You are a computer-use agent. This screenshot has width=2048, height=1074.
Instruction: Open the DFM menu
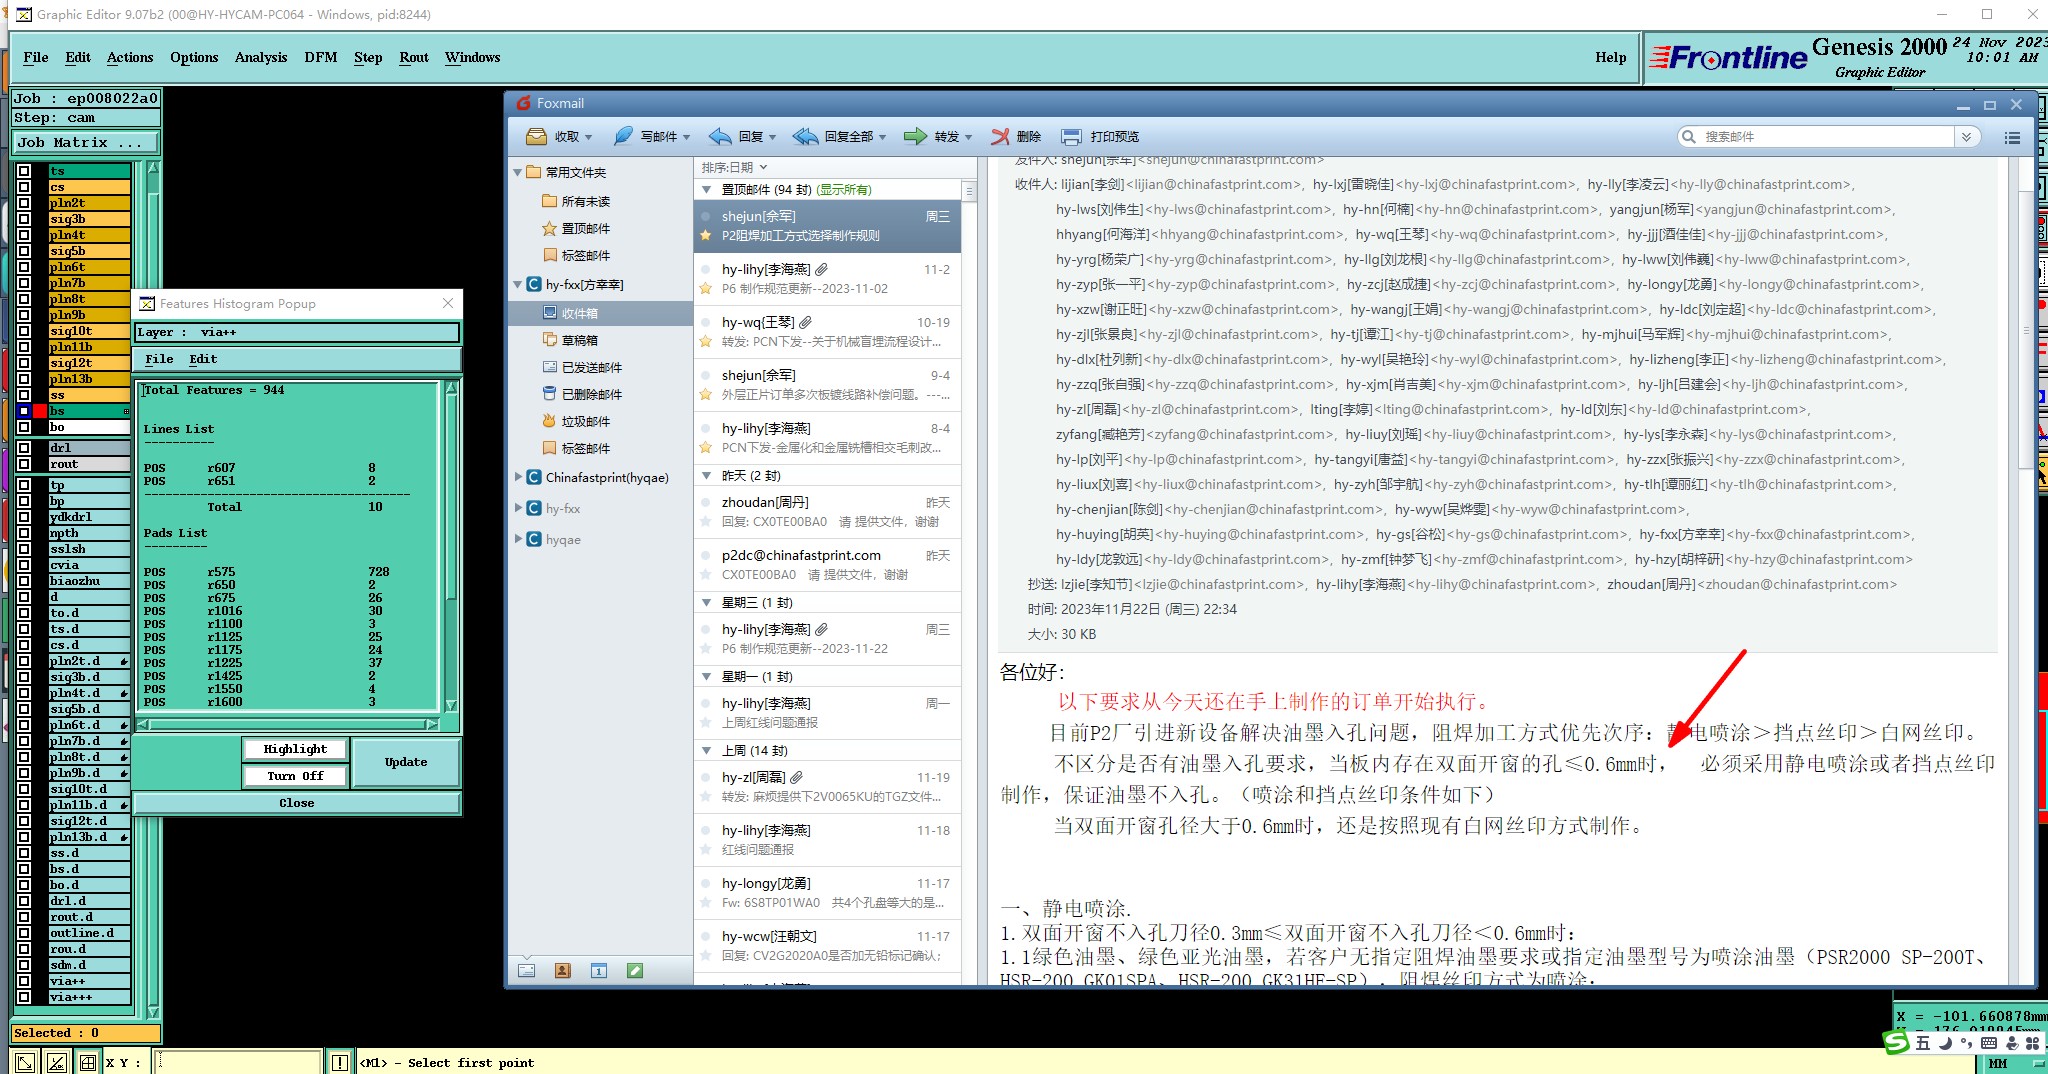tap(321, 57)
